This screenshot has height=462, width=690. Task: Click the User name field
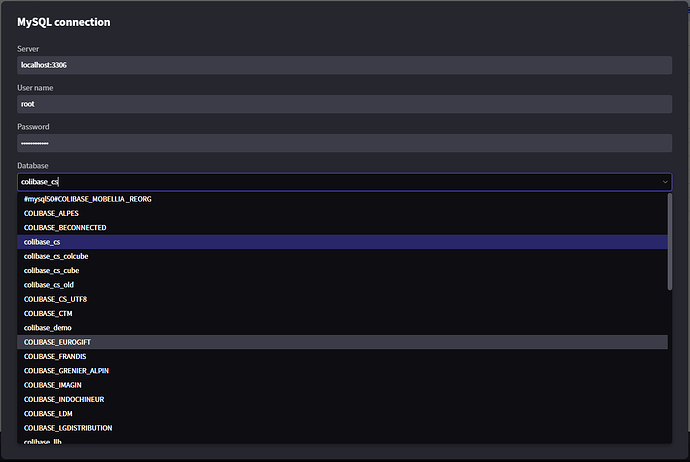[x=344, y=104]
